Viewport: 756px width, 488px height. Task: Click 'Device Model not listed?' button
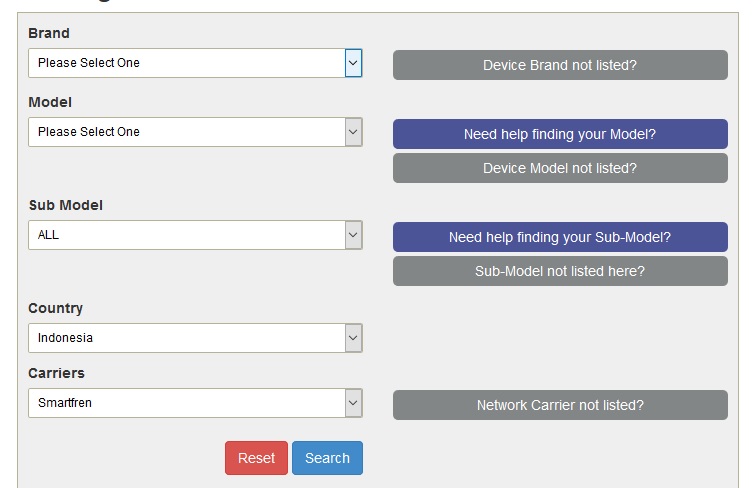pyautogui.click(x=560, y=168)
